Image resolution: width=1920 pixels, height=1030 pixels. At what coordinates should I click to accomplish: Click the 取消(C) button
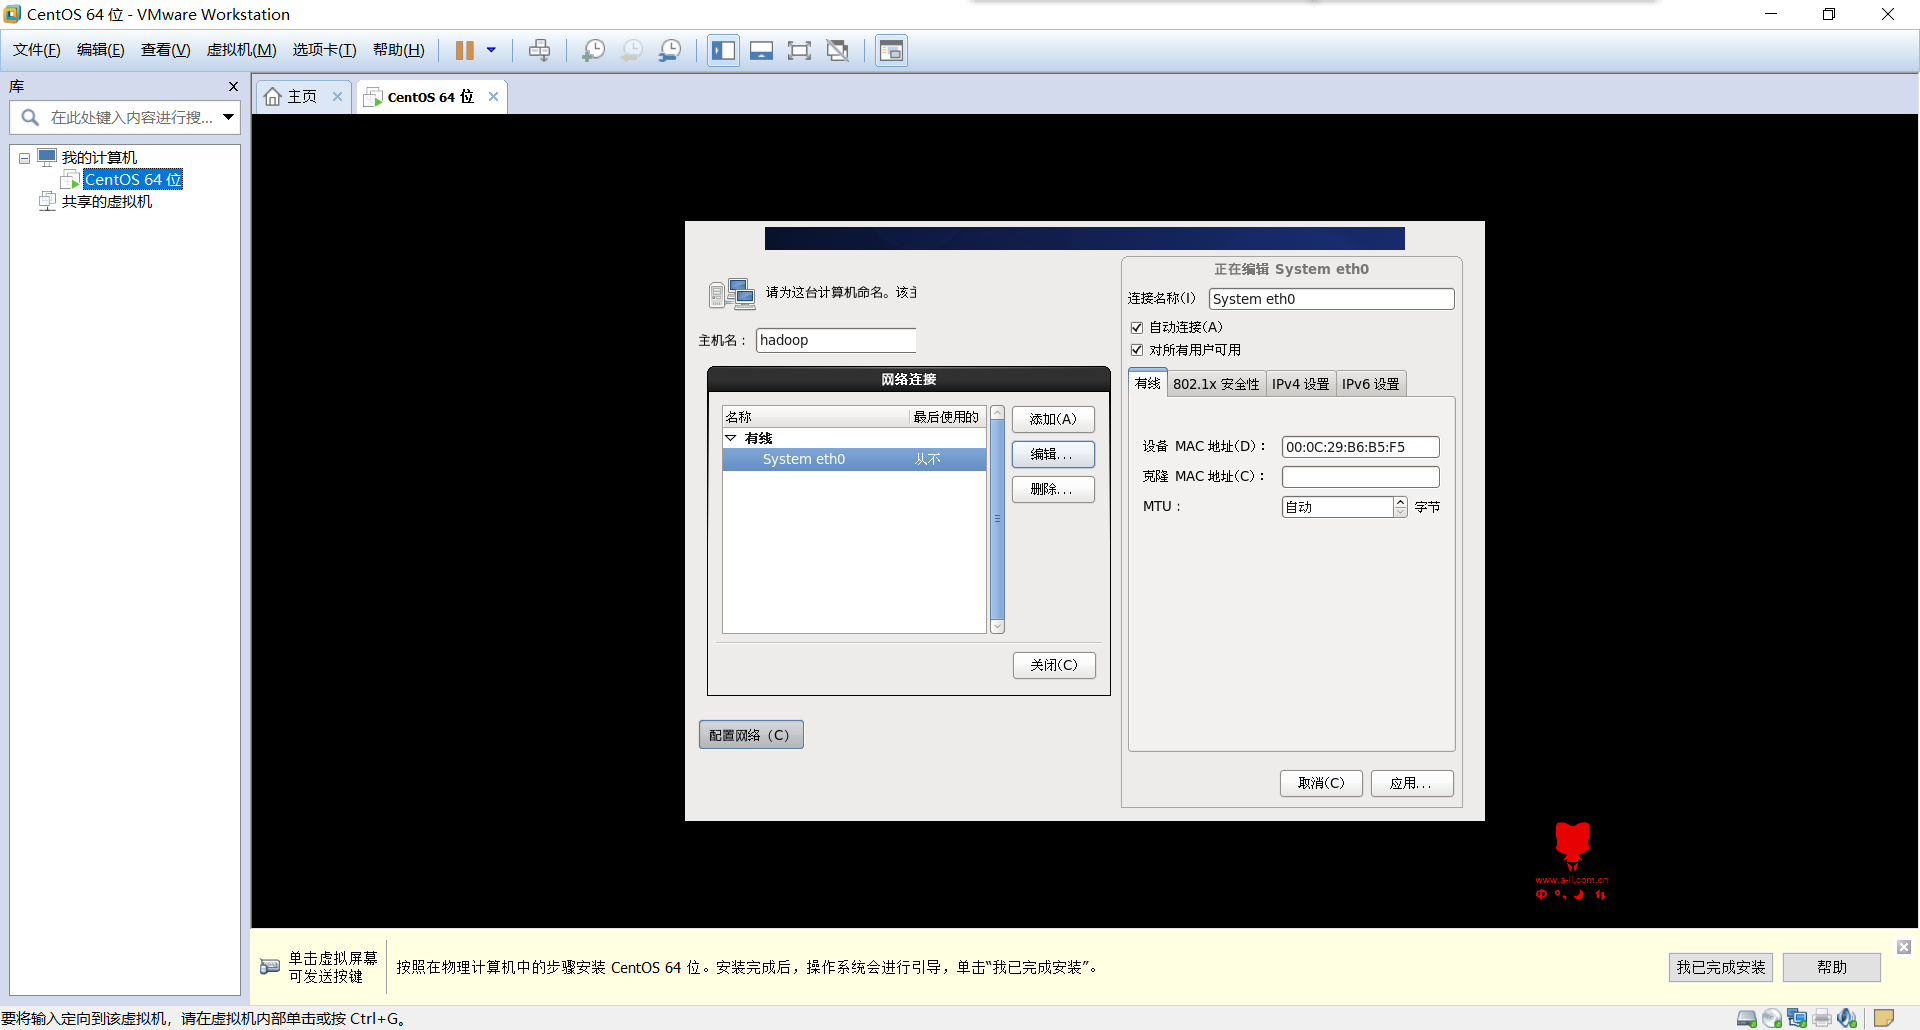tap(1321, 783)
